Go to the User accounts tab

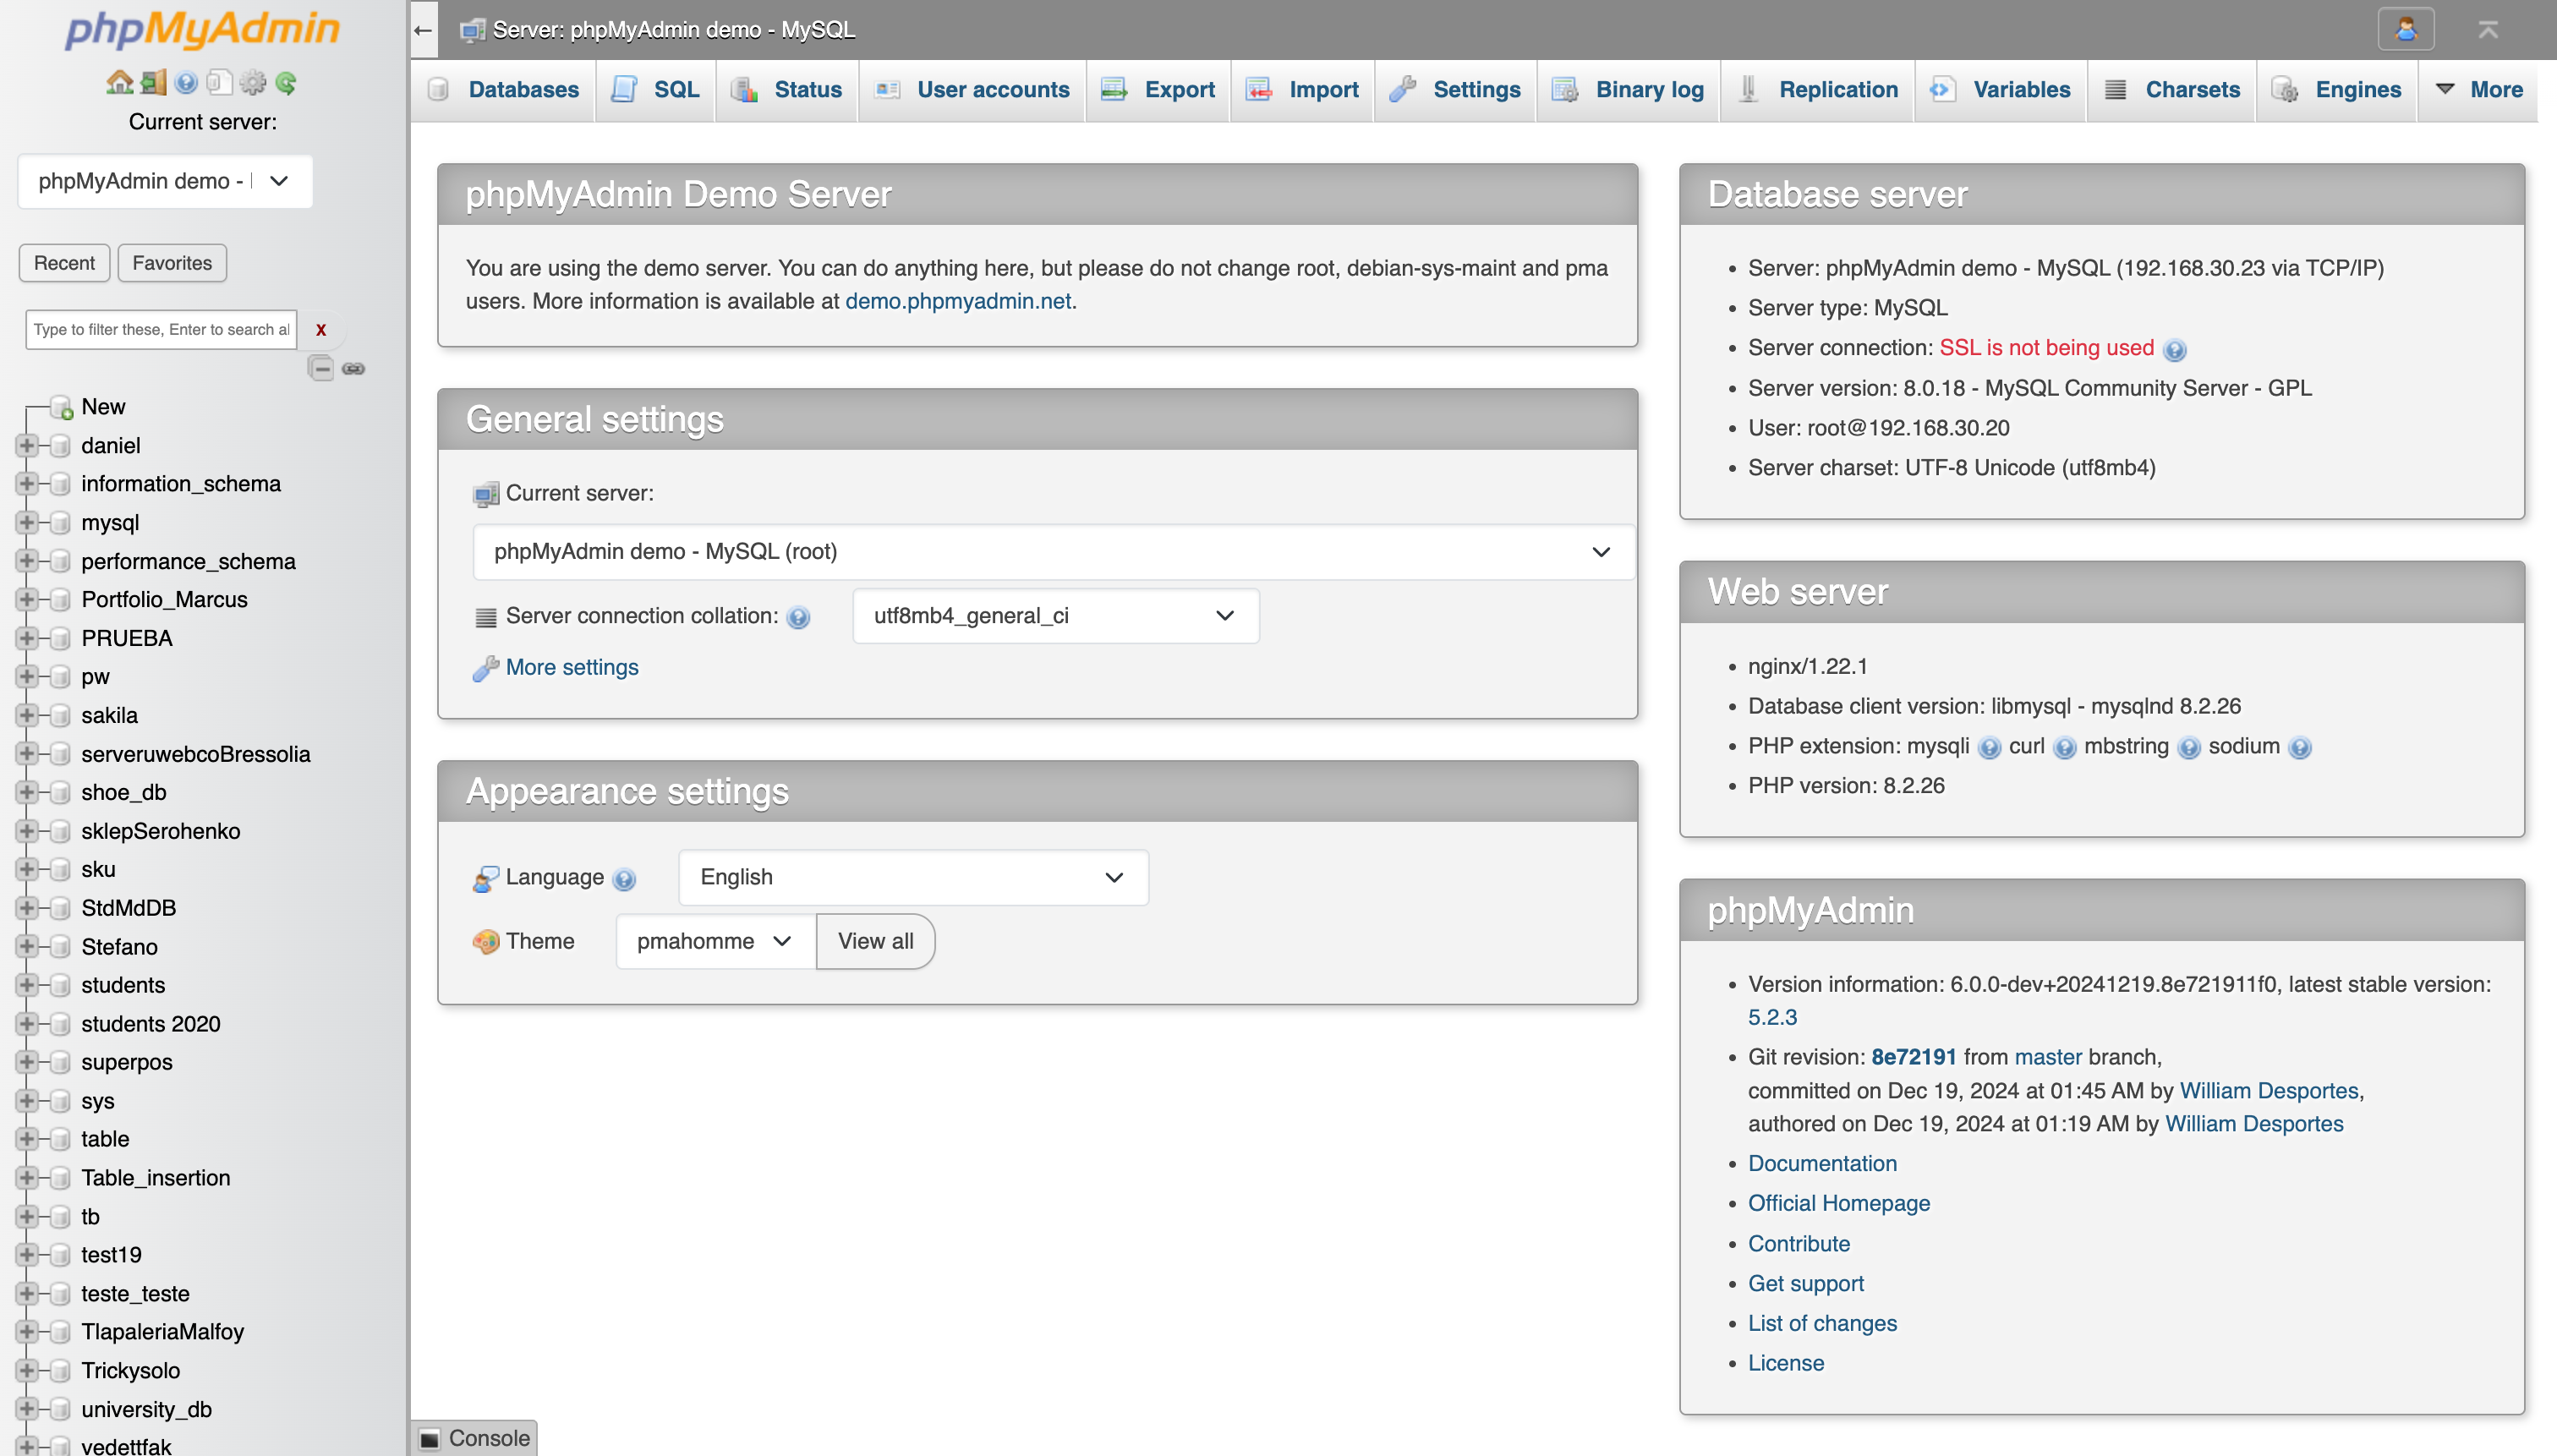972,90
